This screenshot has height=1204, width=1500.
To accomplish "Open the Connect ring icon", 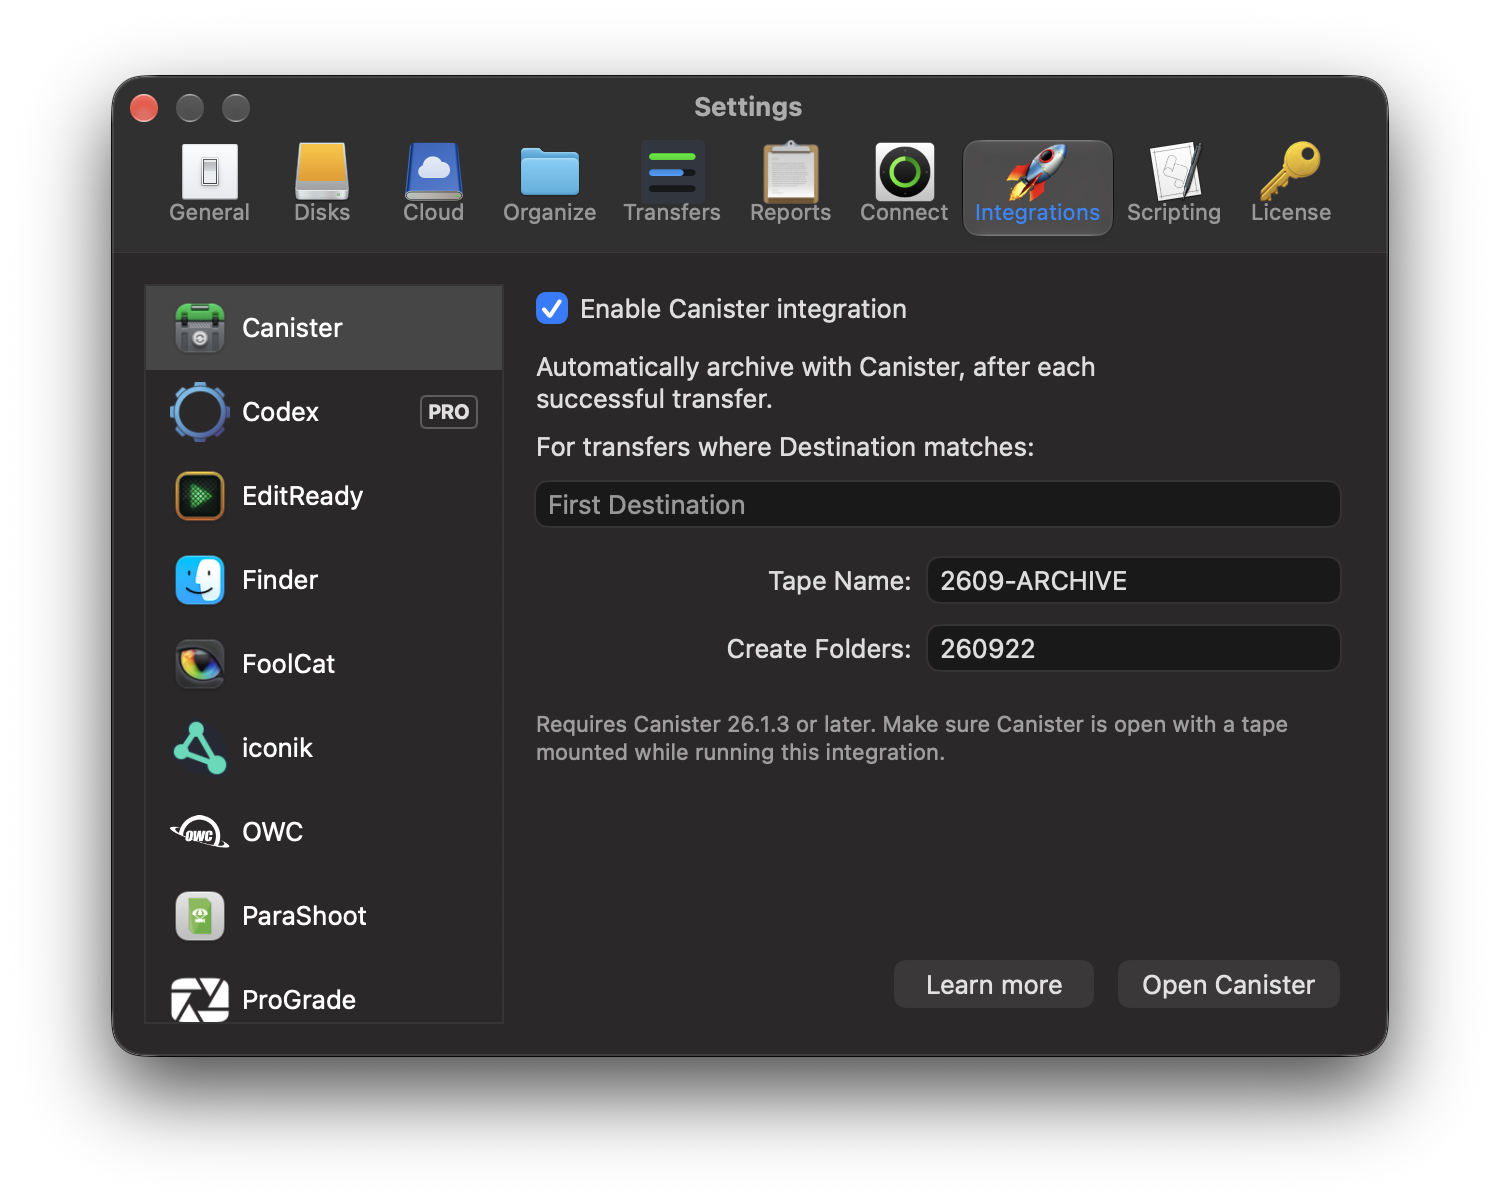I will [905, 171].
